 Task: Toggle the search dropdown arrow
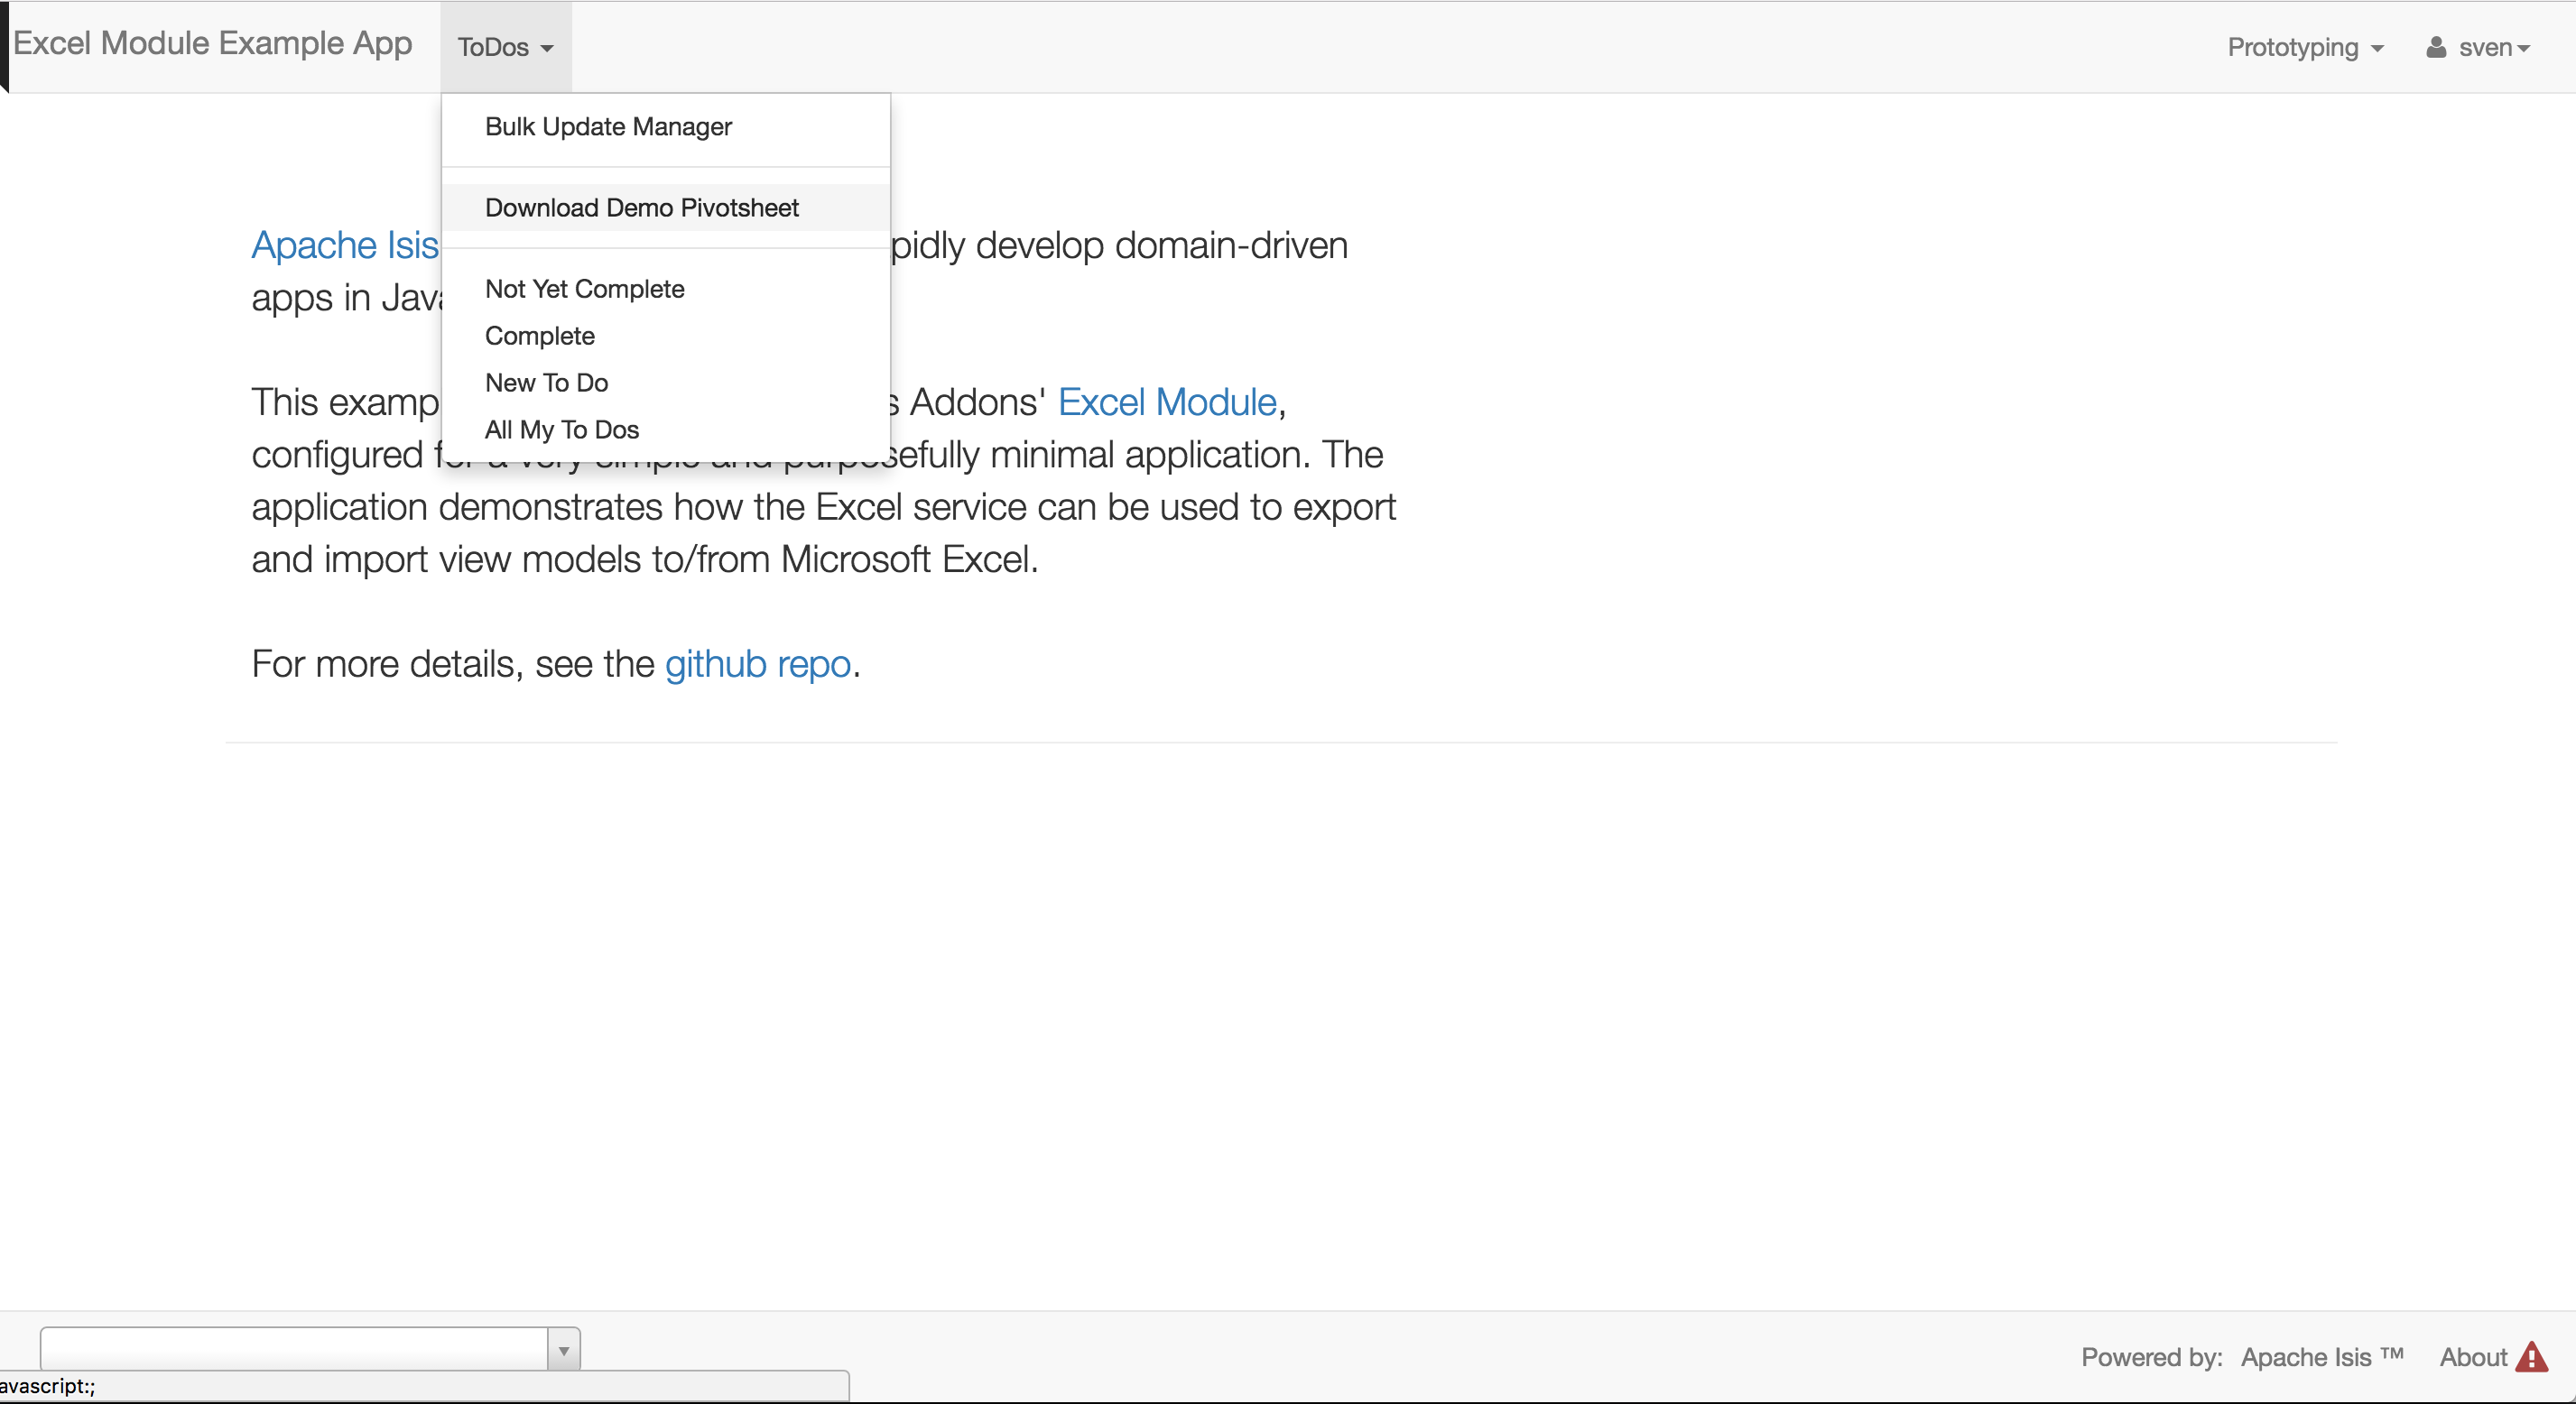click(x=563, y=1351)
